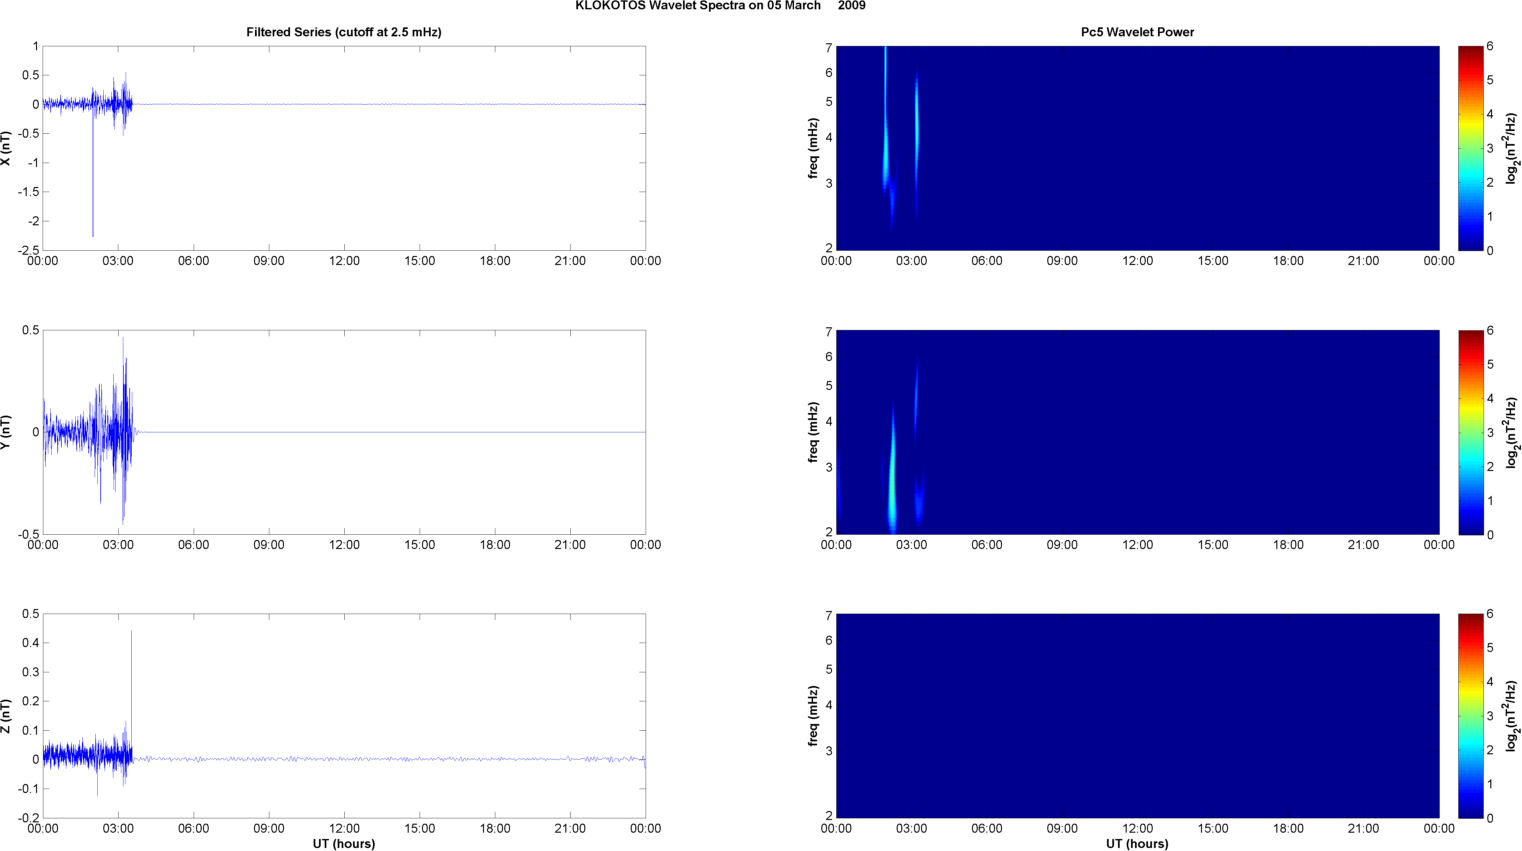Click the '7' frequency tick of bottom spectrogram
The height and width of the screenshot is (851, 1522).
coord(829,615)
